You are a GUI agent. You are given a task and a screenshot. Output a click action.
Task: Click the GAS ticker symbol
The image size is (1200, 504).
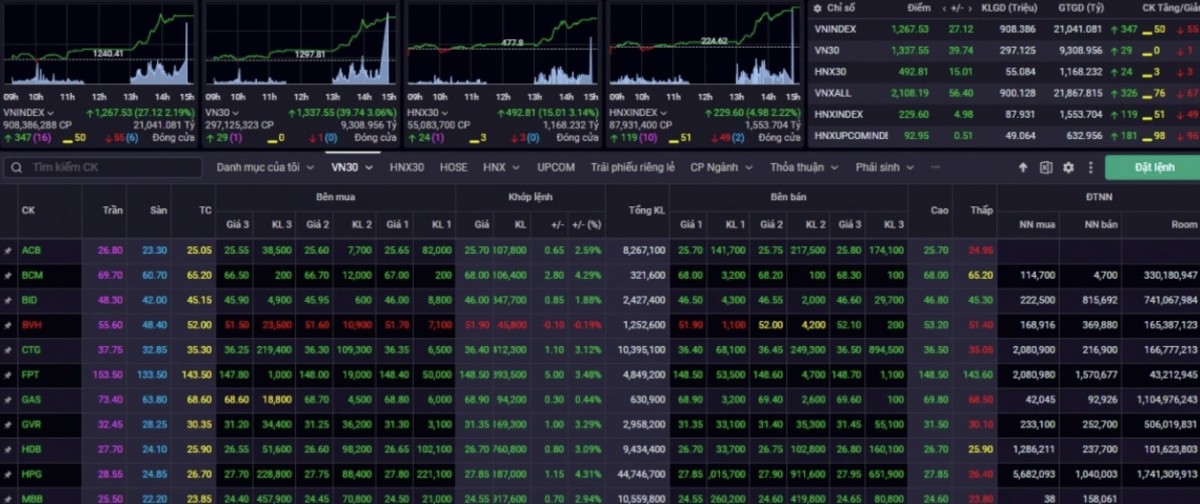31,399
